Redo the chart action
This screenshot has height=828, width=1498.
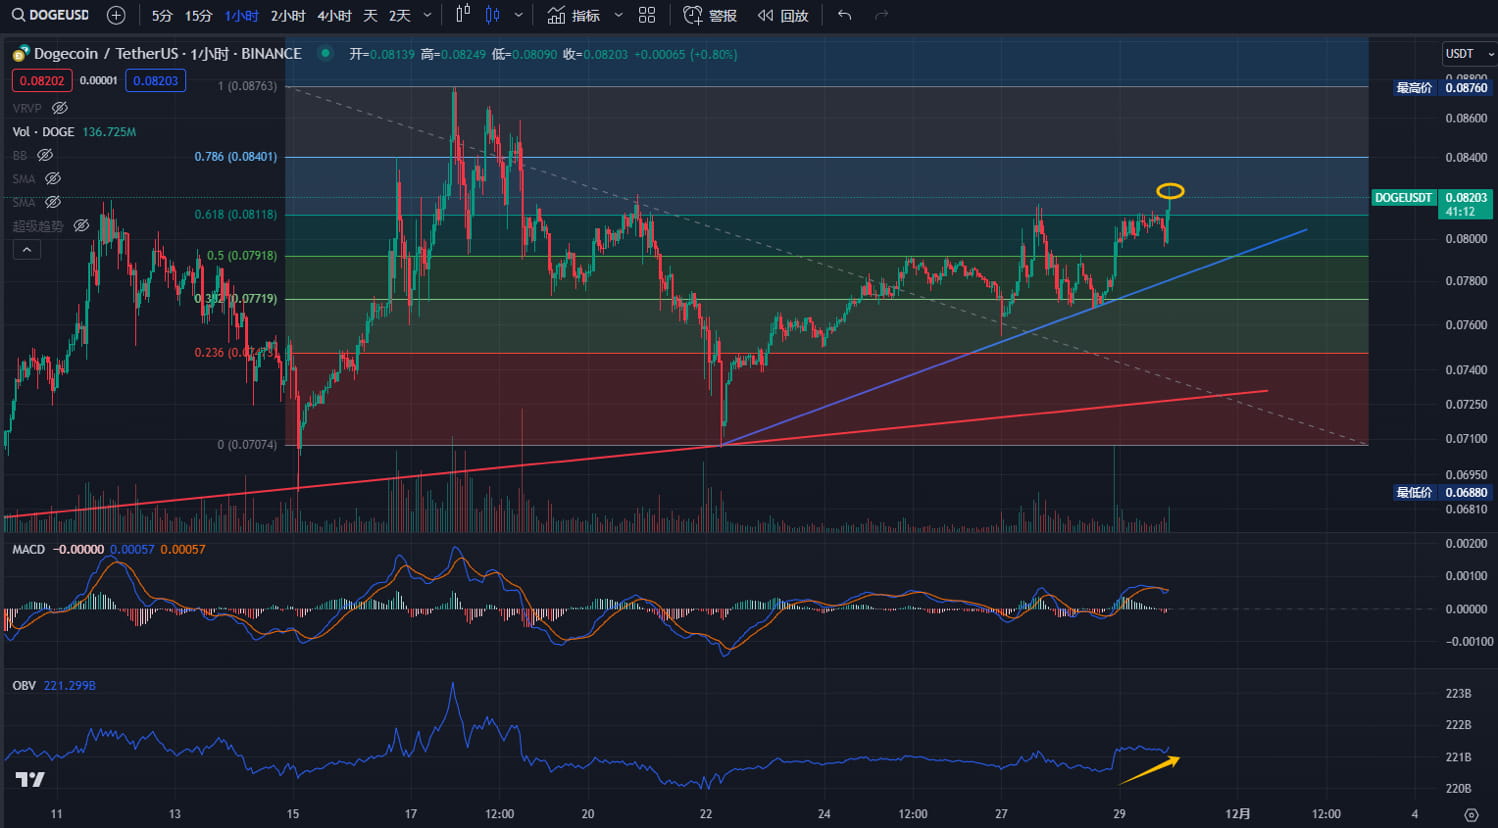881,15
